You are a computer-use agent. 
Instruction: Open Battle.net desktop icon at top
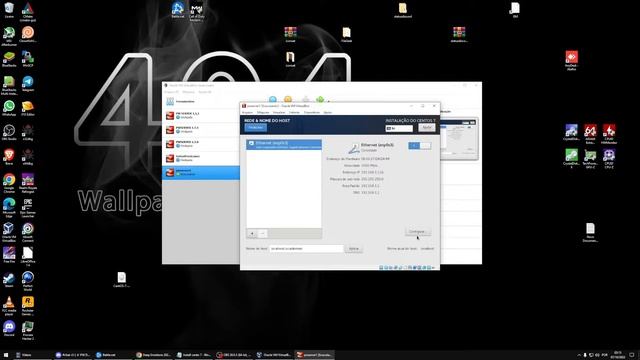click(x=178, y=10)
